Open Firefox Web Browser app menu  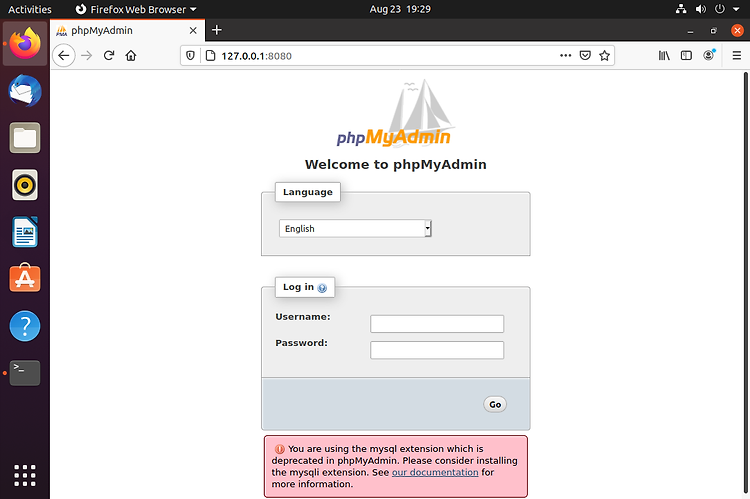click(x=136, y=9)
